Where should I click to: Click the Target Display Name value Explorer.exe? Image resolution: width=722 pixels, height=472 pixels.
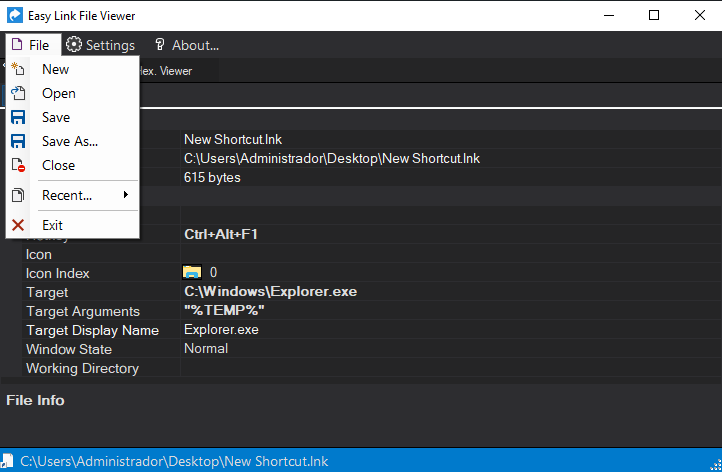221,330
